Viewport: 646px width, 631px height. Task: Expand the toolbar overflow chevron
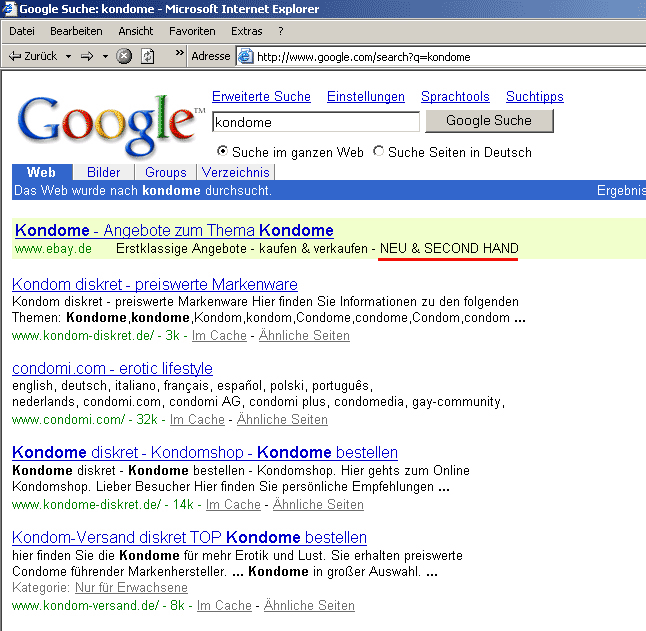tap(179, 53)
